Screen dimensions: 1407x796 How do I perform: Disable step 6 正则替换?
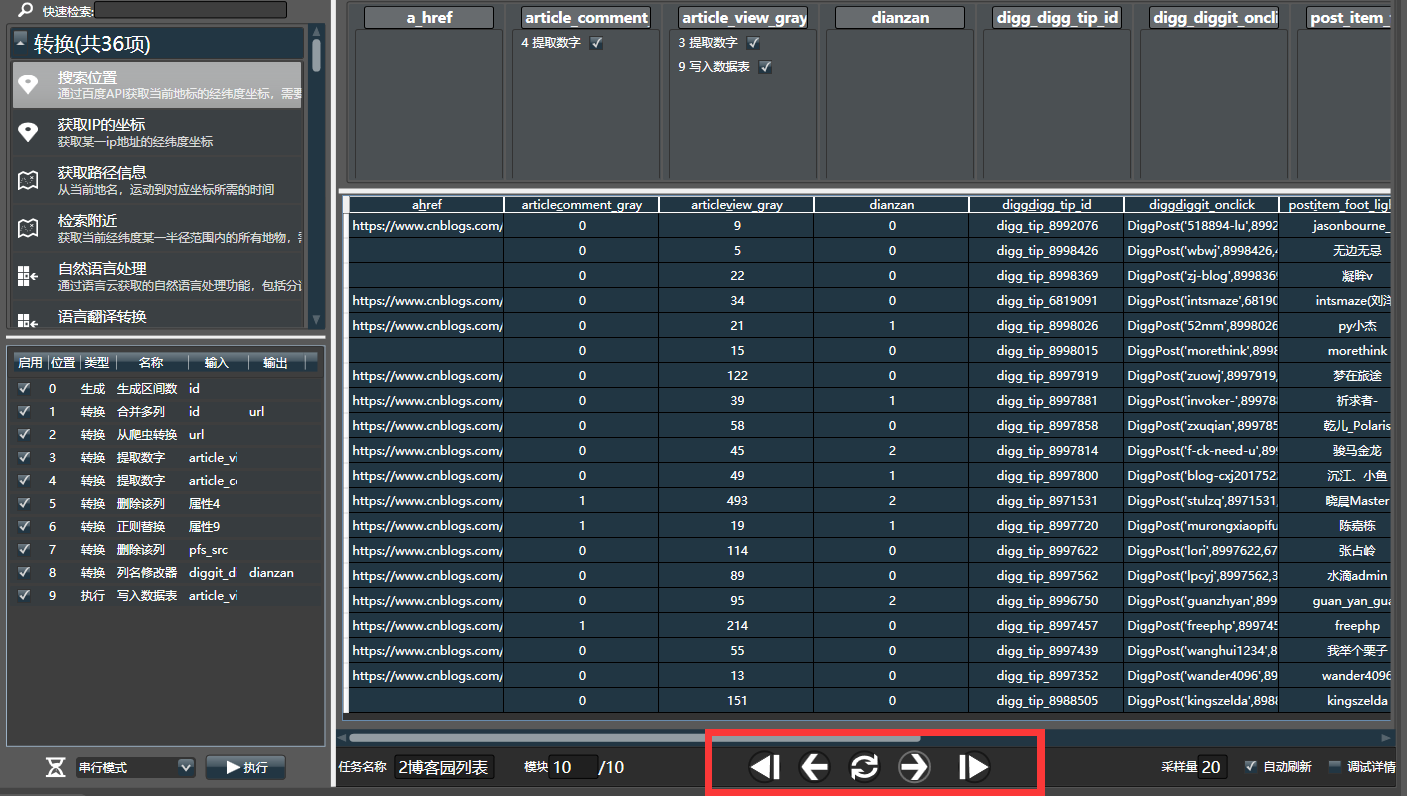[24, 526]
